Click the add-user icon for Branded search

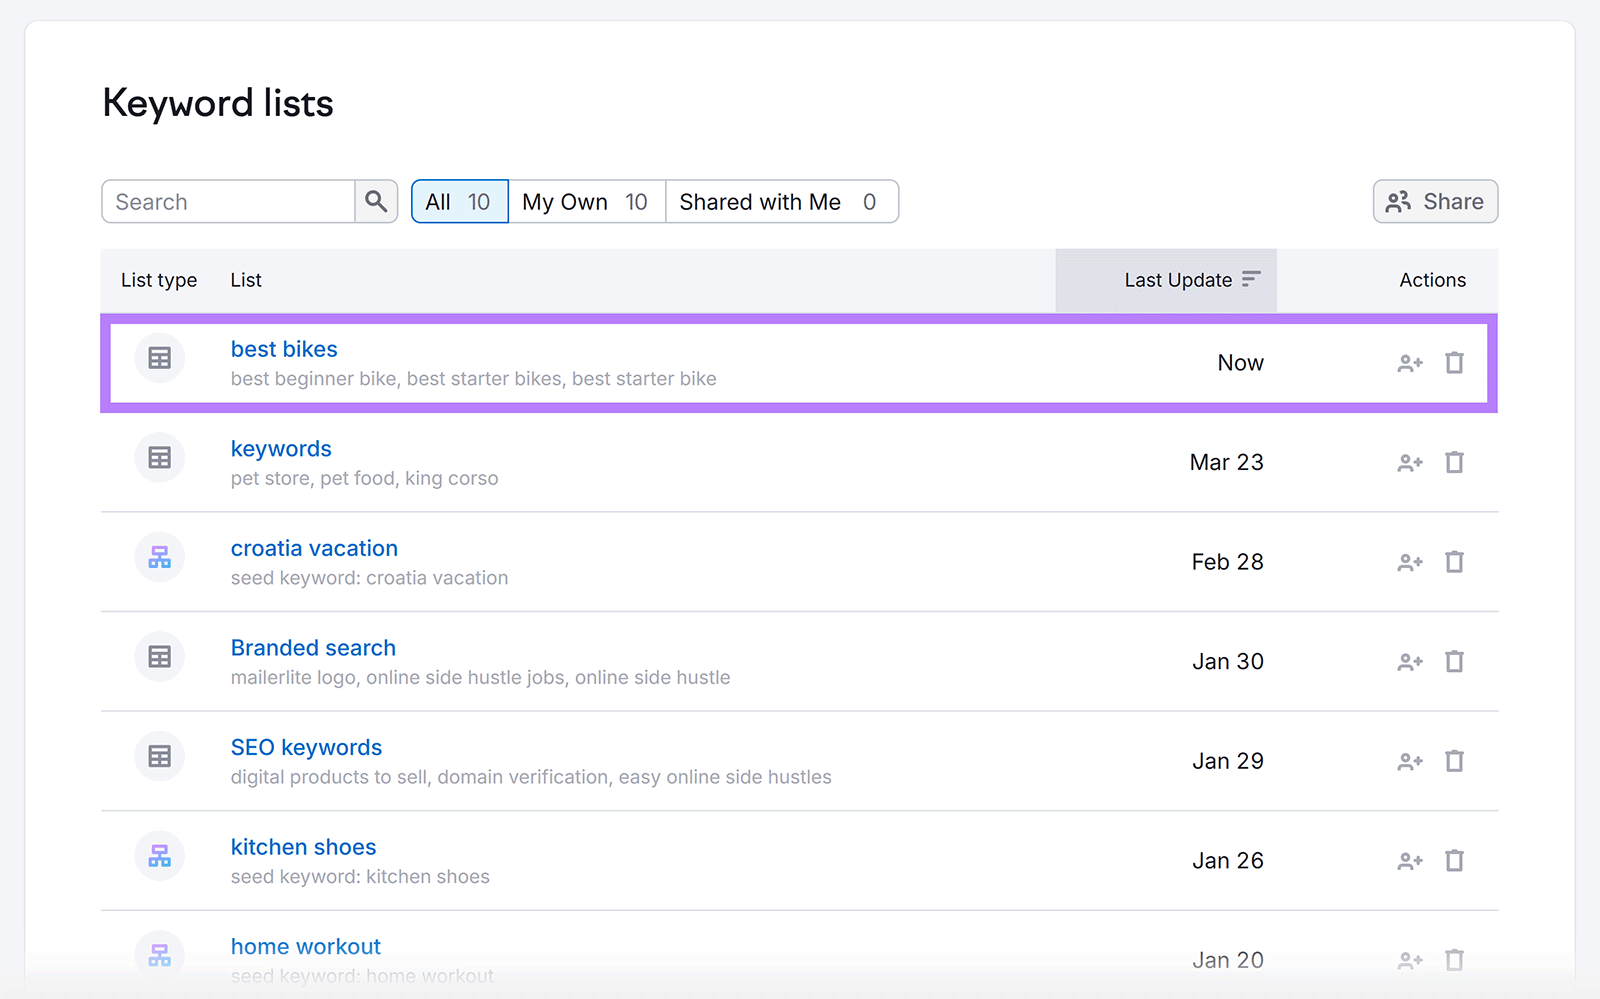(1409, 661)
